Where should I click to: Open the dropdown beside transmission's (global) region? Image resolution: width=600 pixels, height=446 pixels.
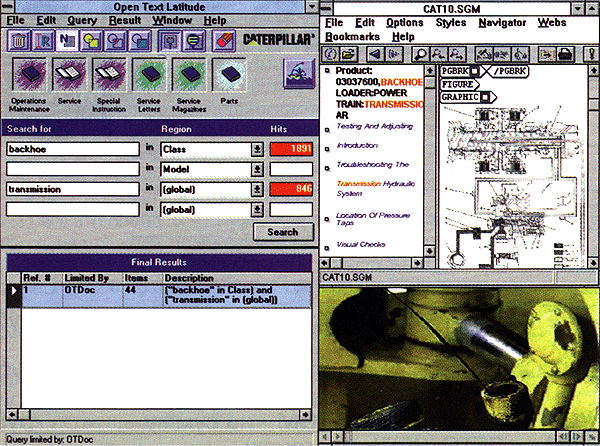point(257,189)
